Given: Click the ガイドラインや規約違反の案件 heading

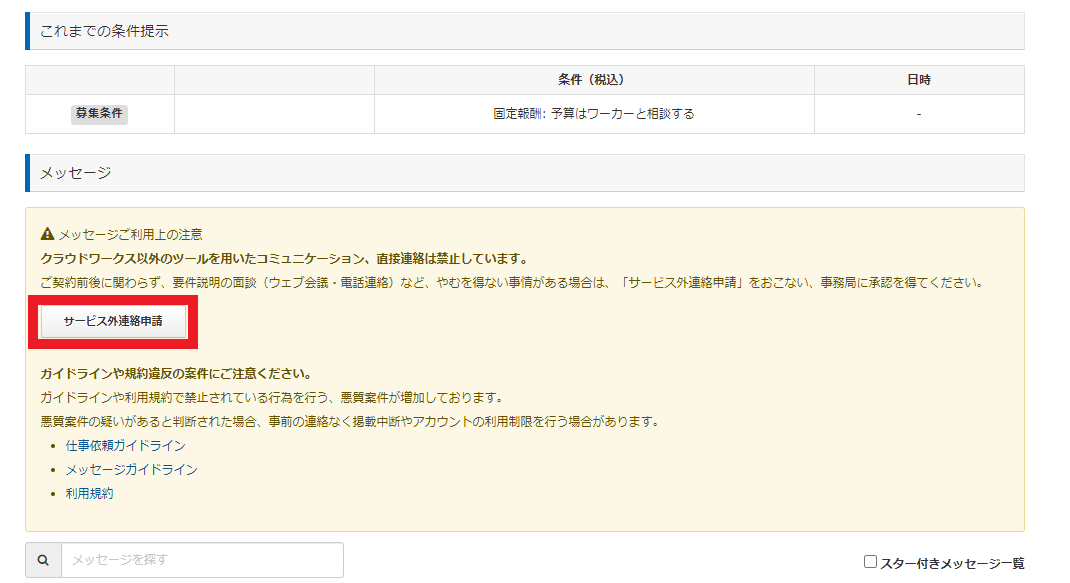Looking at the screenshot, I should 175,374.
